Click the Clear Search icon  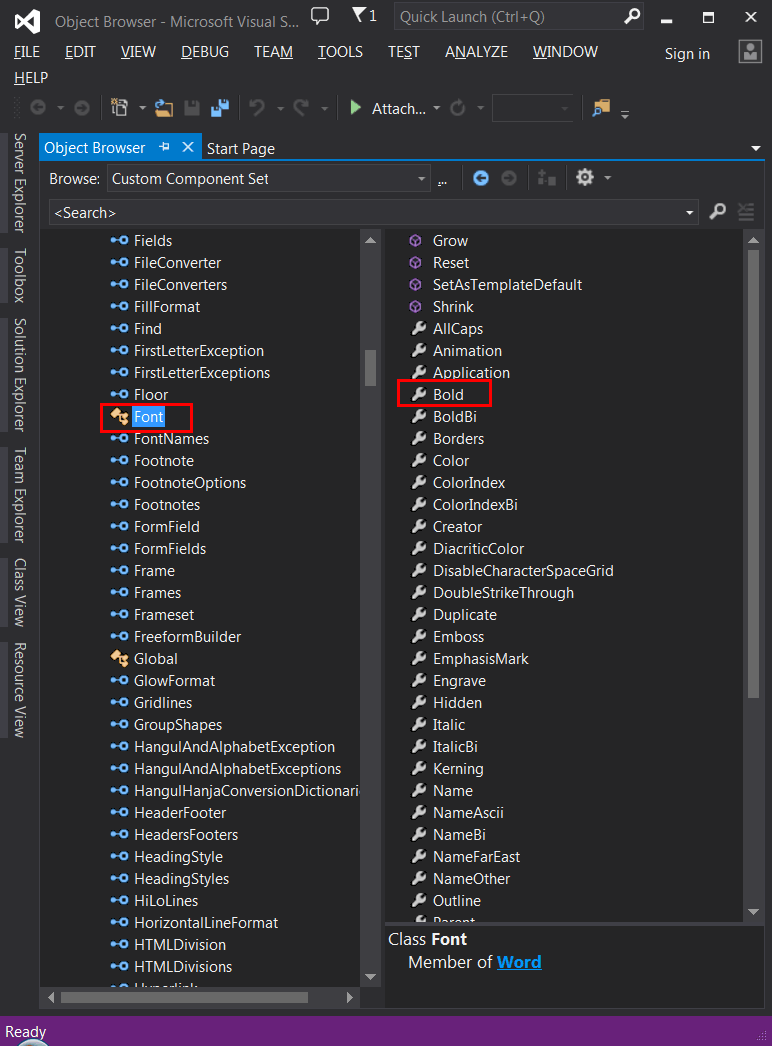(746, 212)
